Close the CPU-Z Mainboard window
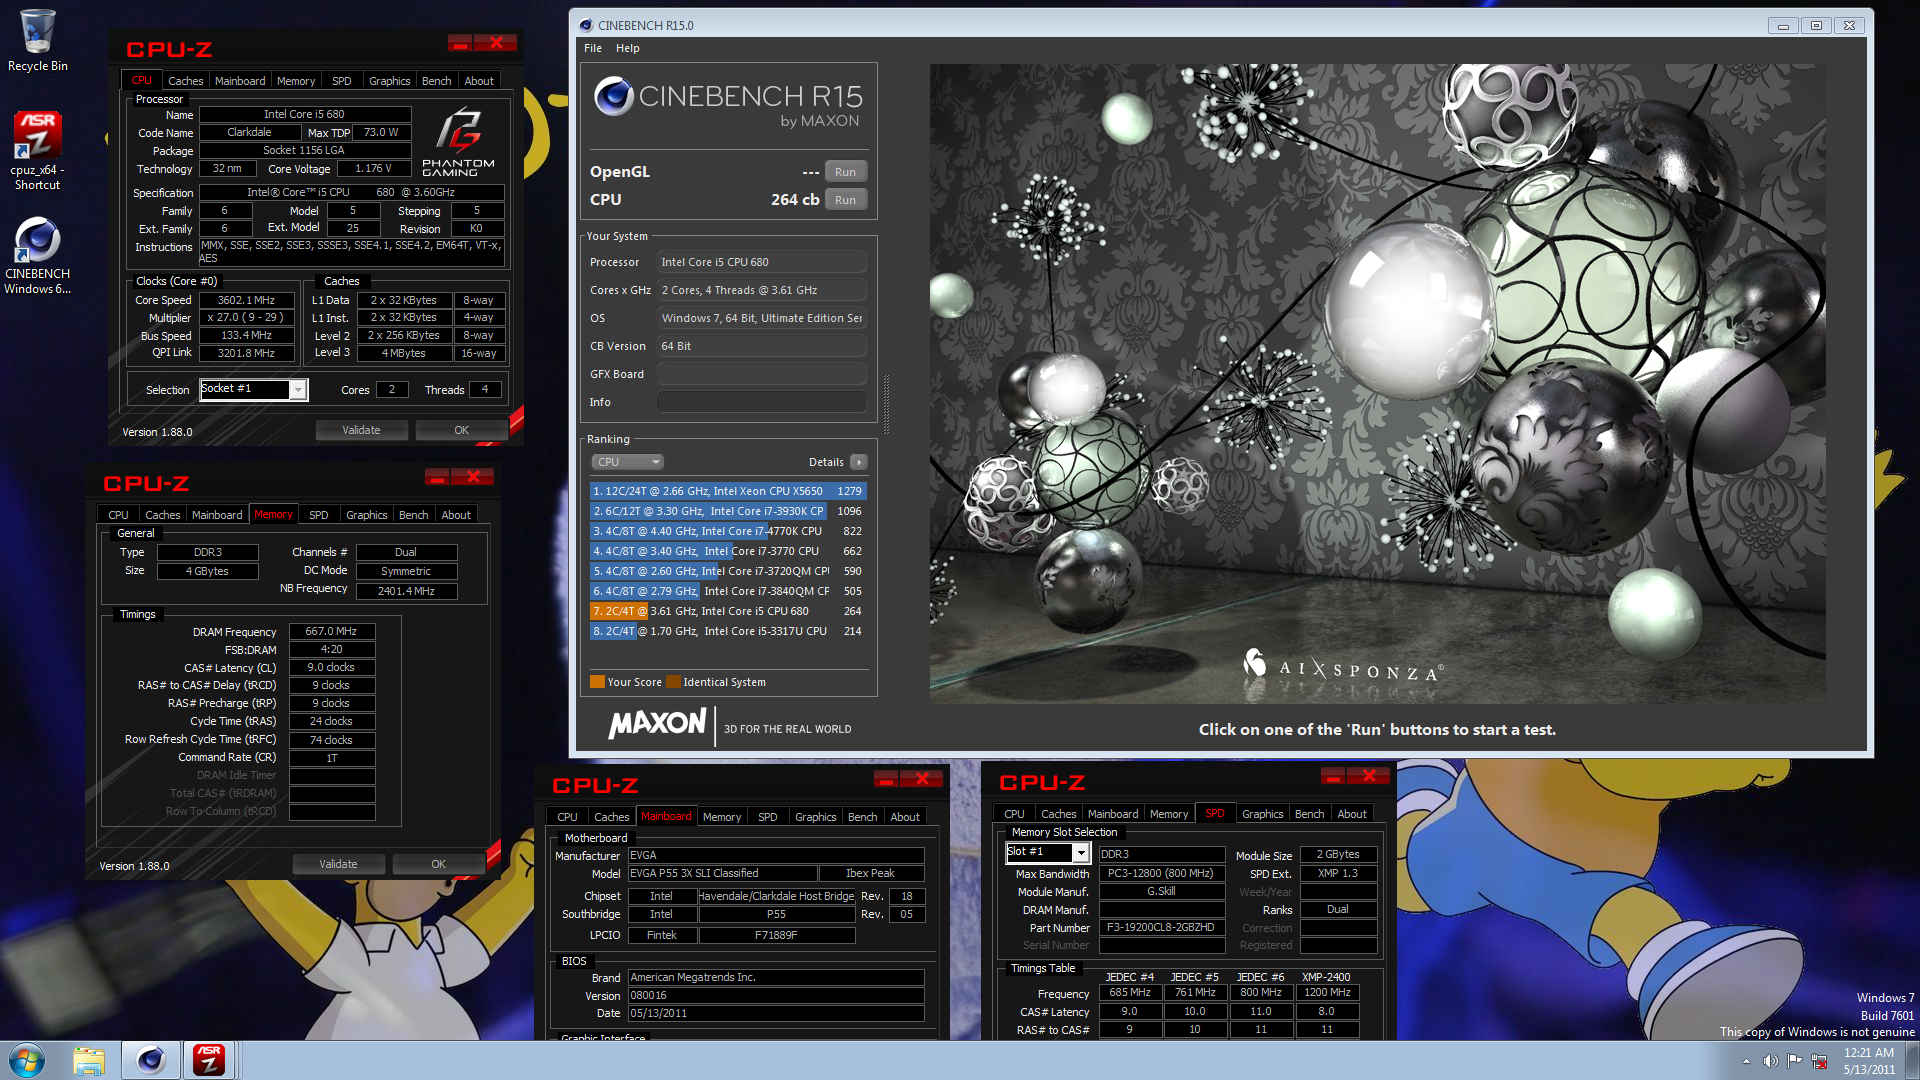 pos(922,778)
